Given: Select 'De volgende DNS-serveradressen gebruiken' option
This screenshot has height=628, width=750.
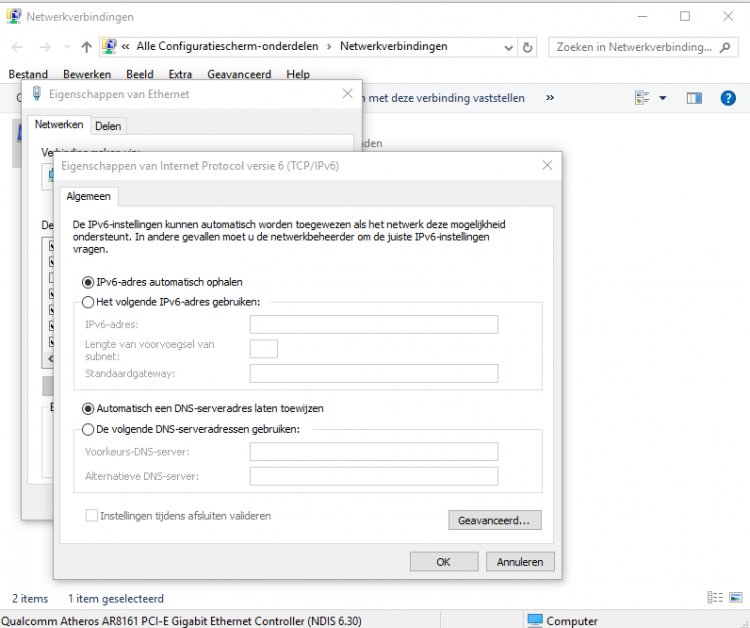Looking at the screenshot, I should [x=89, y=429].
